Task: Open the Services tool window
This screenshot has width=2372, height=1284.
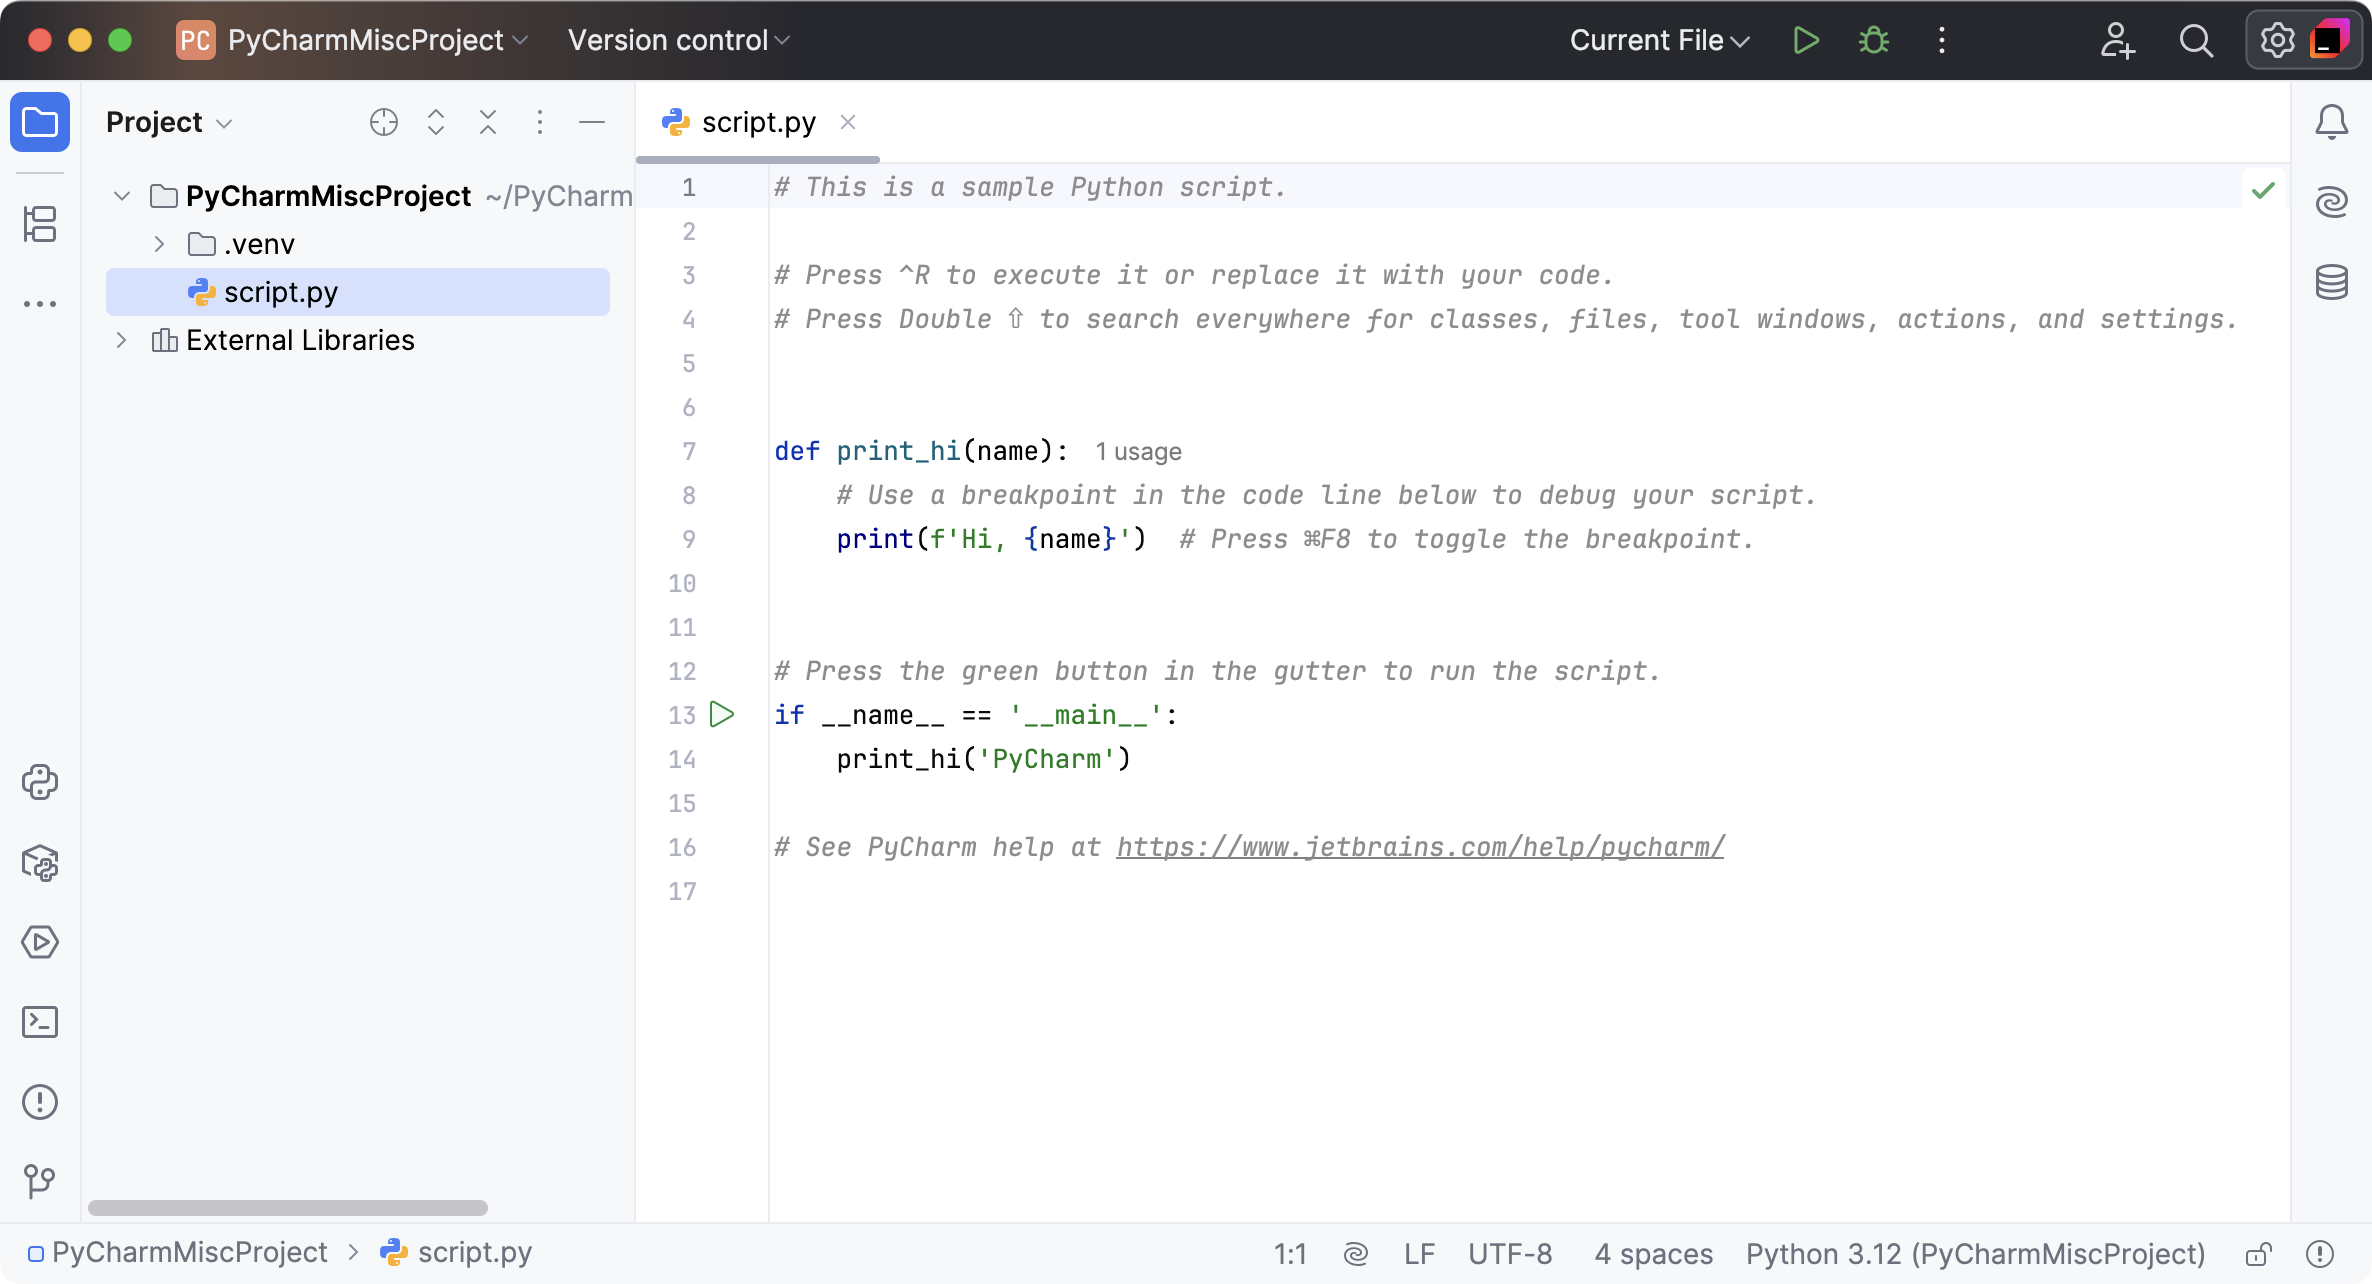Action: [40, 941]
